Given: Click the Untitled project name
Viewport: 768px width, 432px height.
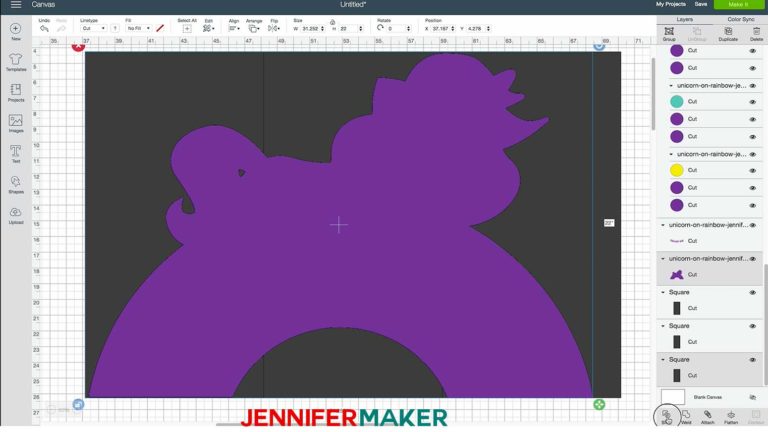Looking at the screenshot, I should 353,4.
